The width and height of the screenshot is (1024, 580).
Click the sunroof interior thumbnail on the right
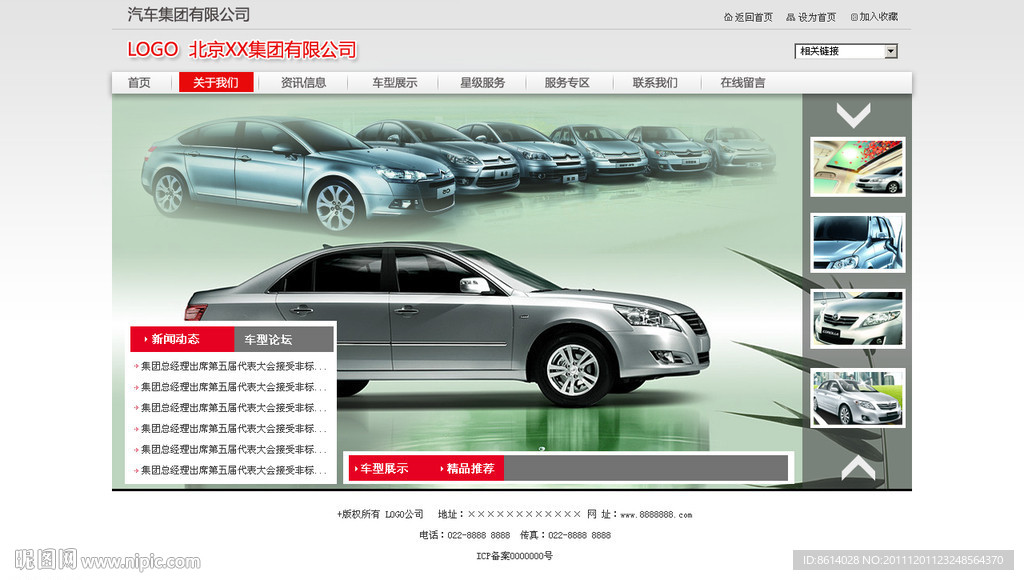tap(857, 167)
